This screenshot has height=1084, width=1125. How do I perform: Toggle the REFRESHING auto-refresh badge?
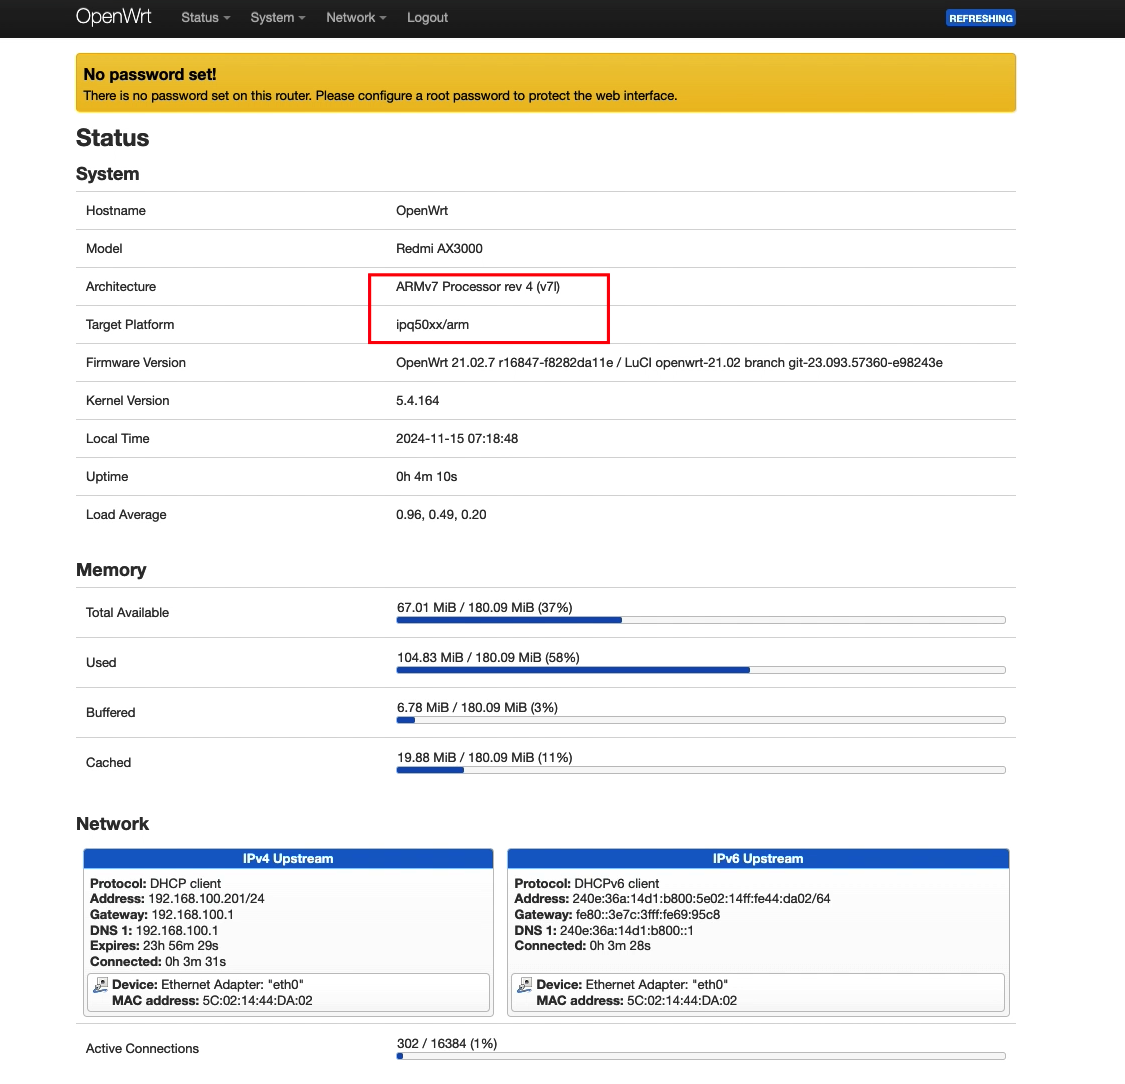pyautogui.click(x=980, y=18)
